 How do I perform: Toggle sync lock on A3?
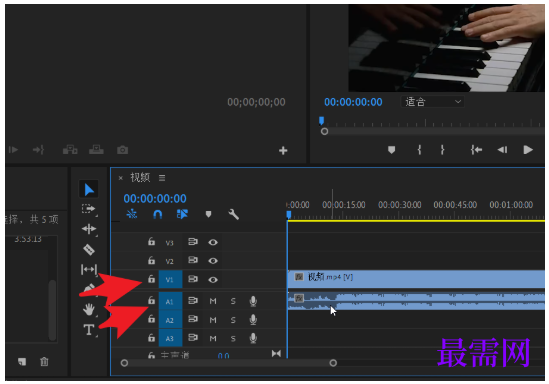click(193, 338)
